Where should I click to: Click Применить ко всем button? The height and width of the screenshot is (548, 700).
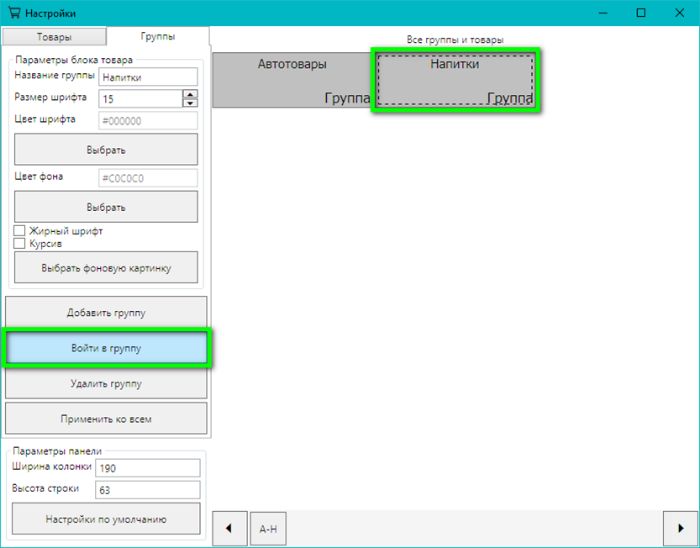(x=106, y=418)
